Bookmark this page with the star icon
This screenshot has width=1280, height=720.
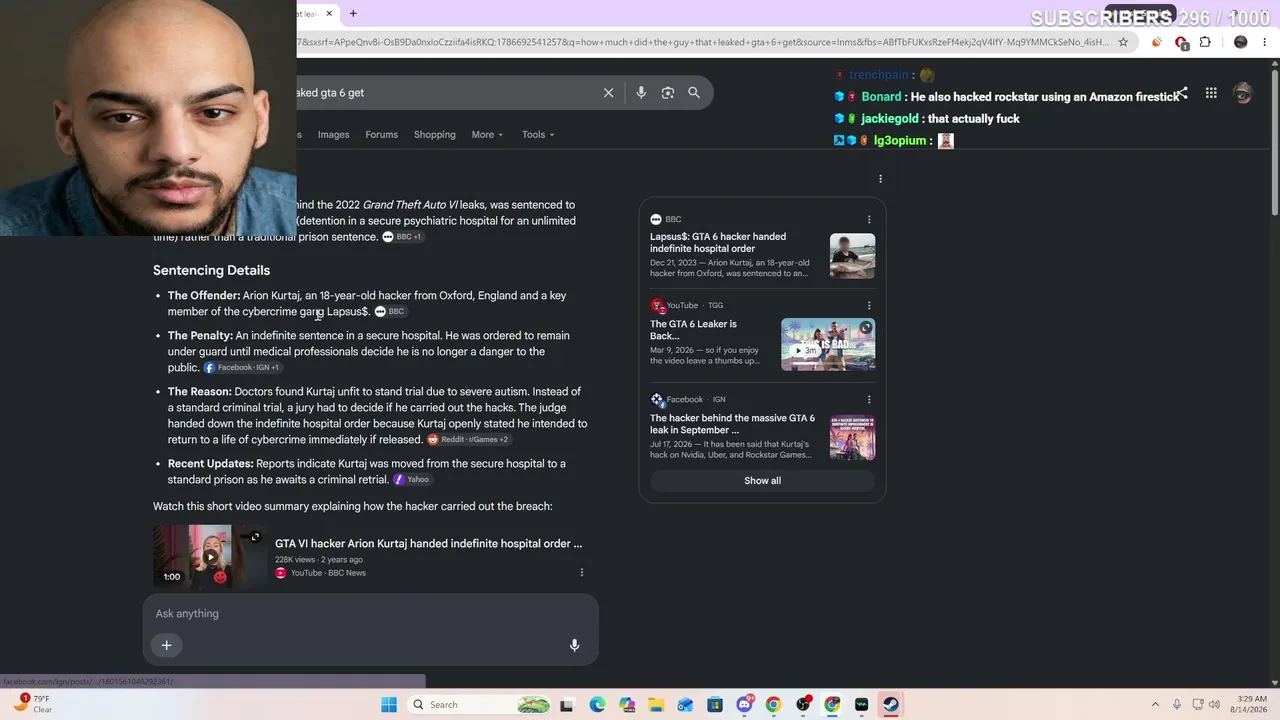coord(1123,42)
